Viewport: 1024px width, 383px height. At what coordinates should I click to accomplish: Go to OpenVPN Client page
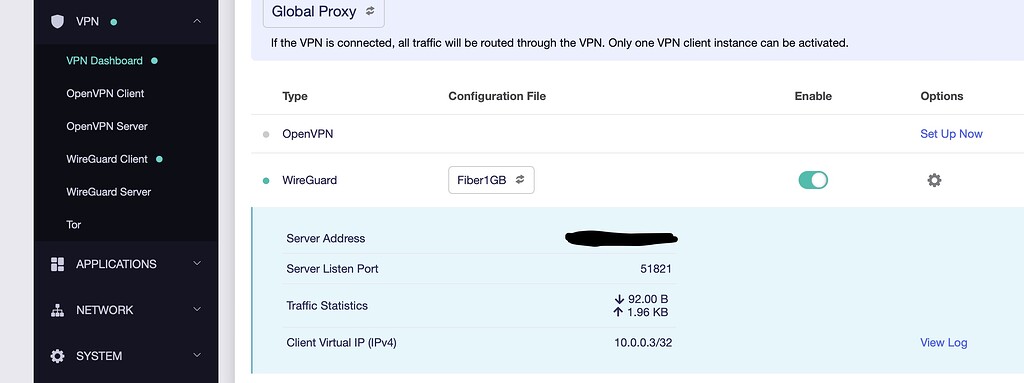point(105,93)
